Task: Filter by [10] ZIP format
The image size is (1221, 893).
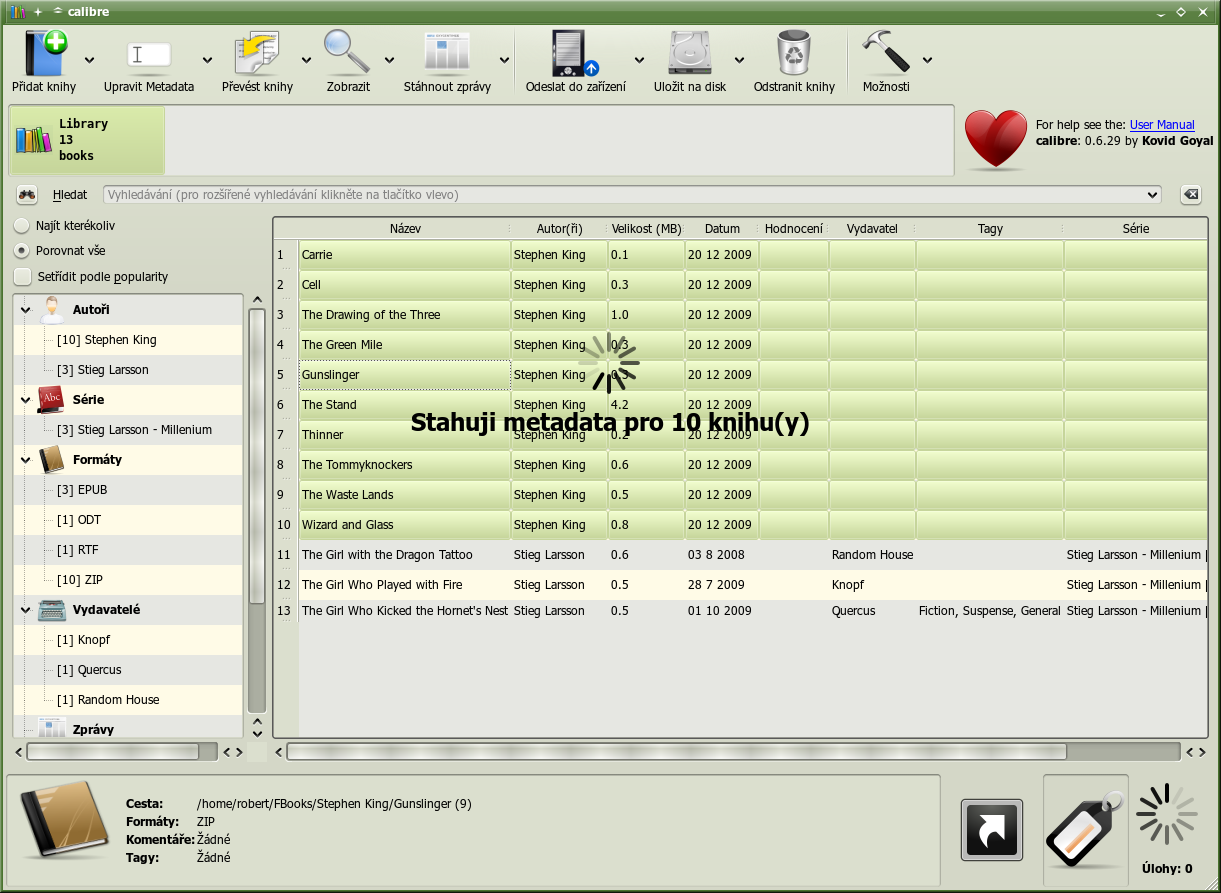Action: [x=80, y=580]
